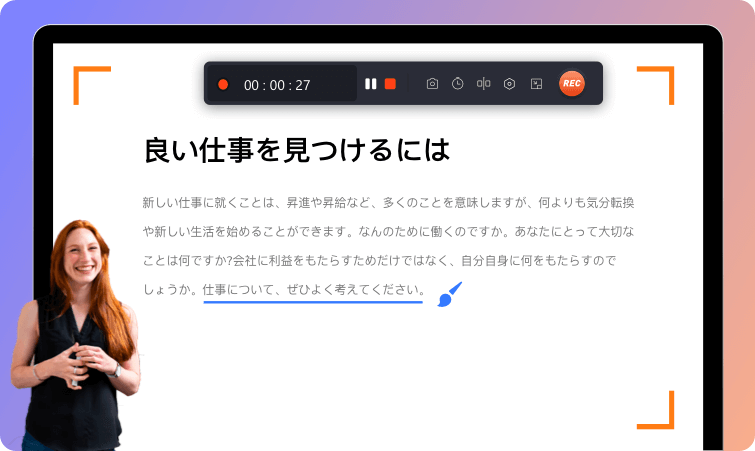755x451 pixels.
Task: Pause the screen recording
Action: click(x=370, y=84)
